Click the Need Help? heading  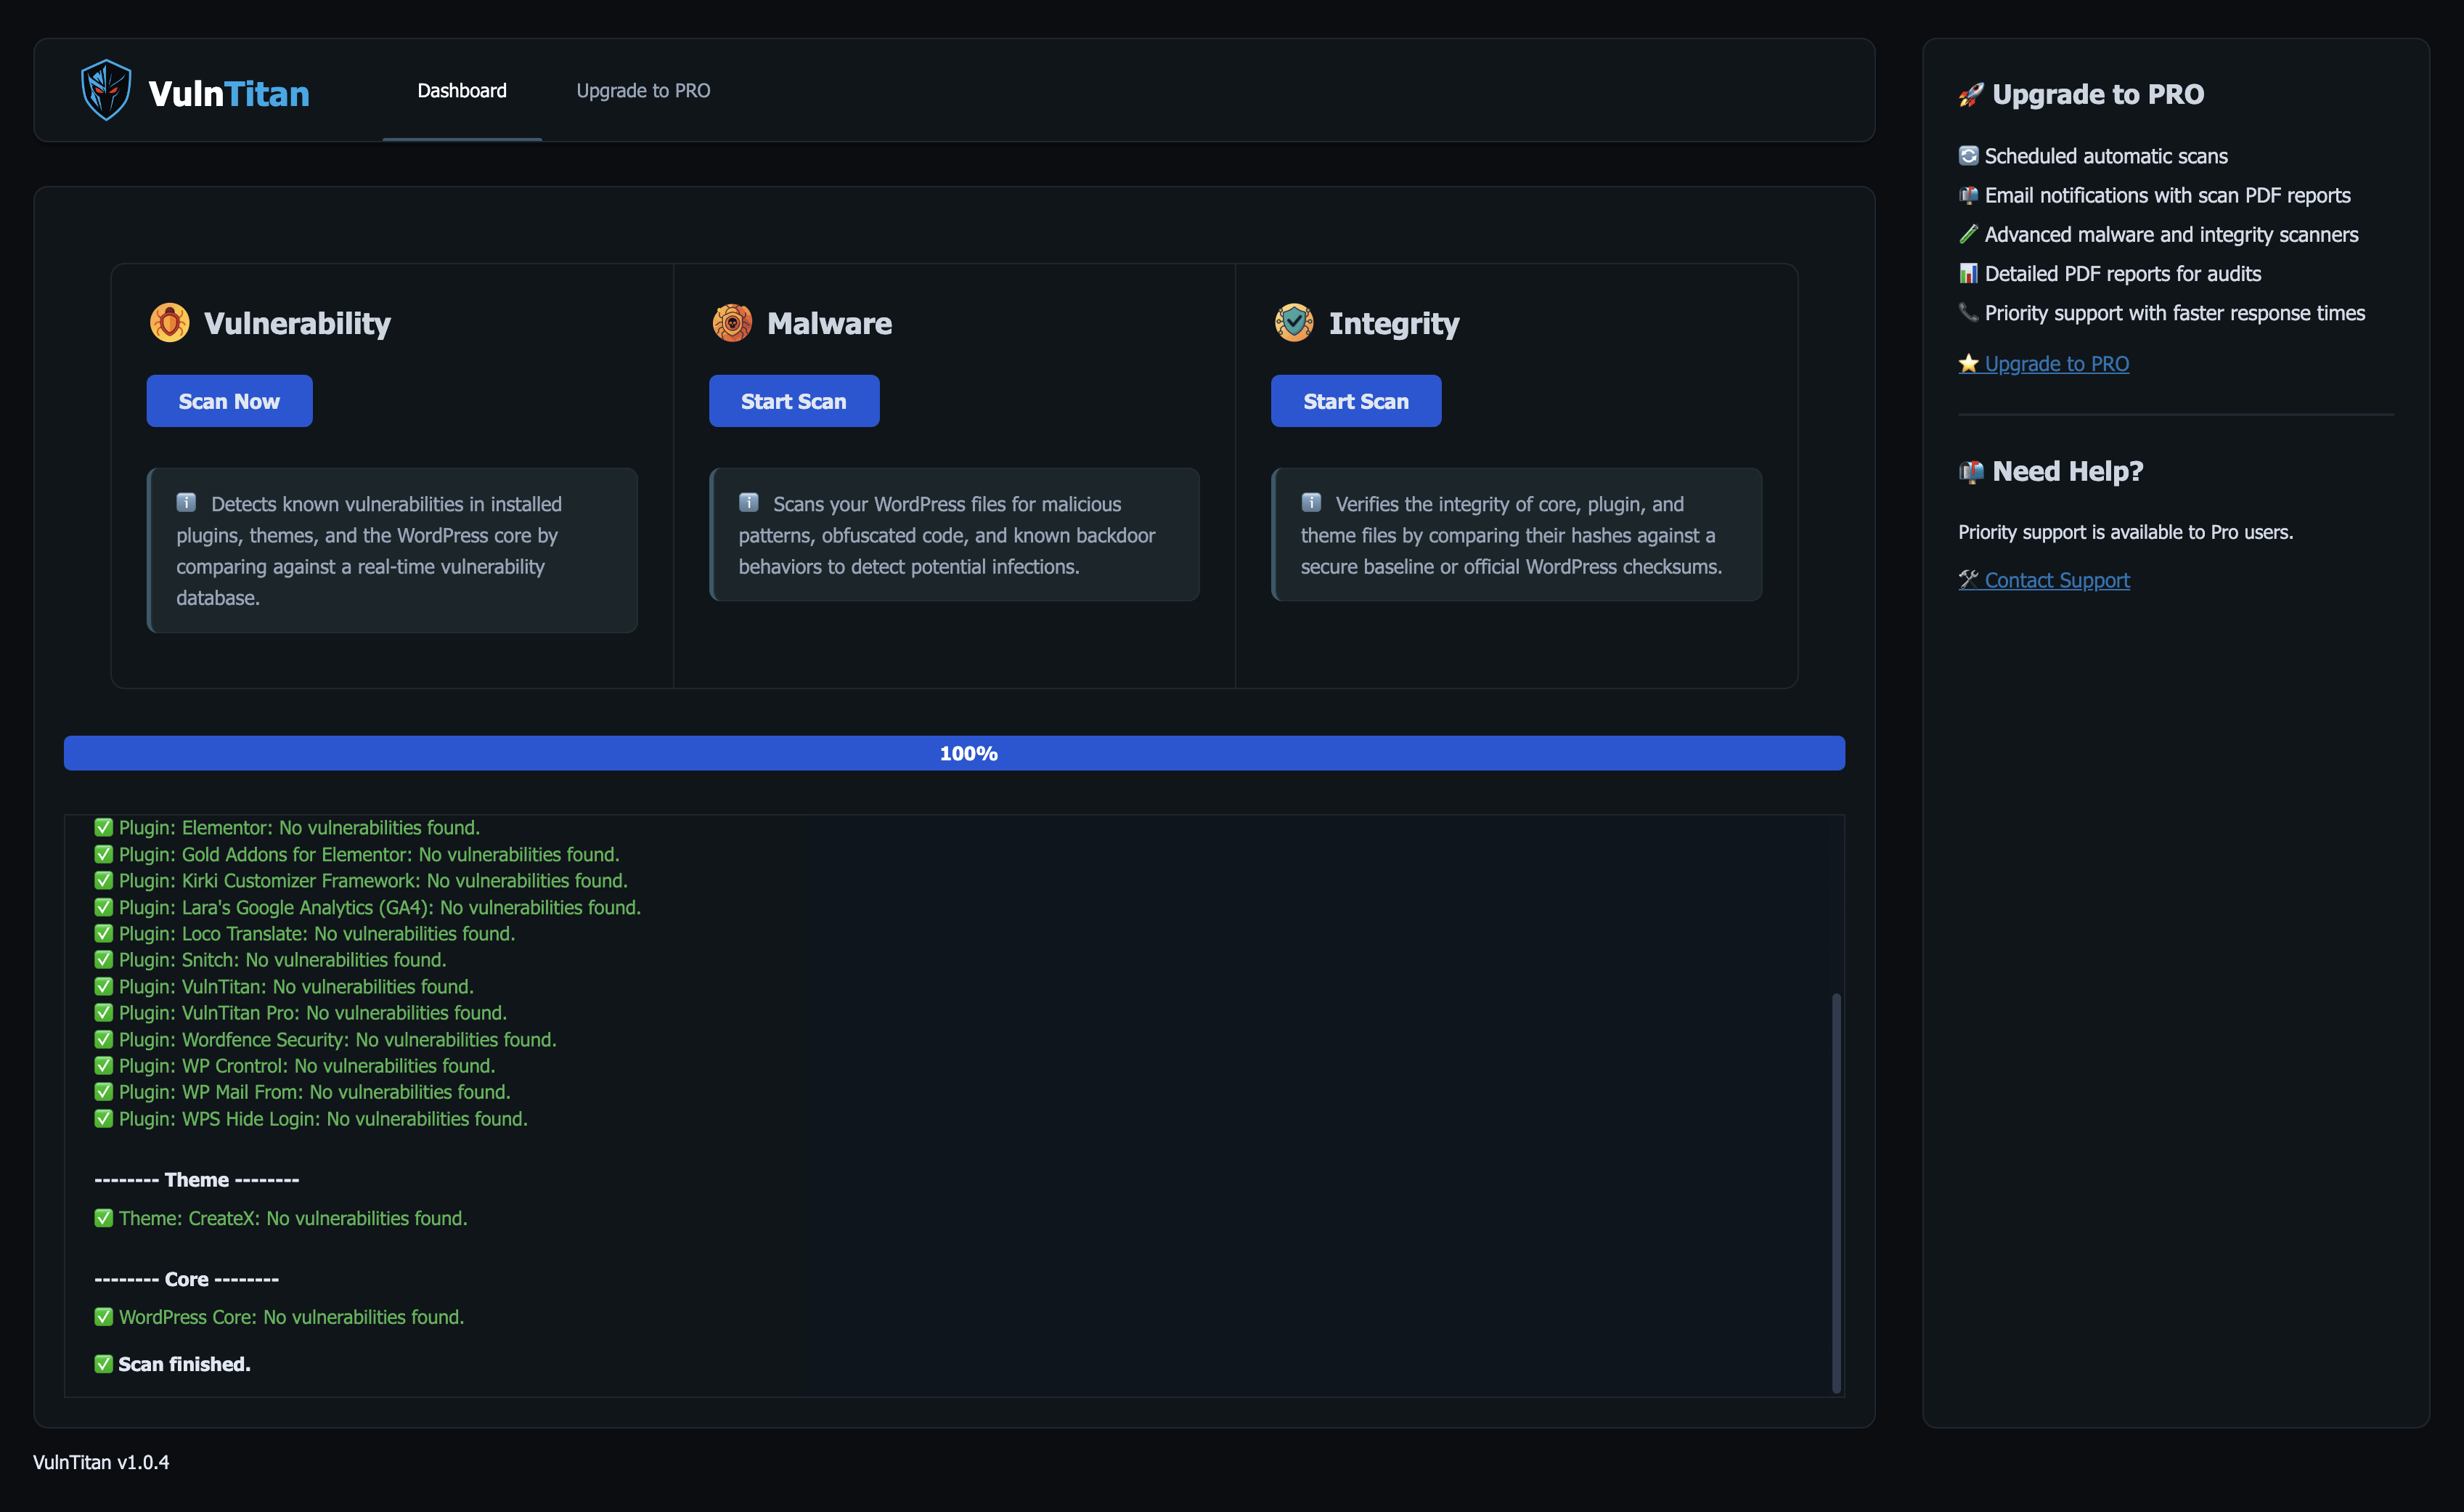[2068, 471]
